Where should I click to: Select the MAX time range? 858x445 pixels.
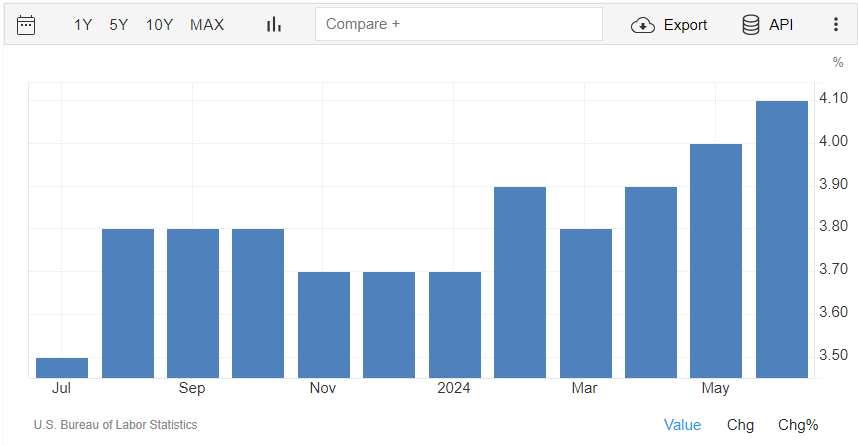[x=207, y=25]
